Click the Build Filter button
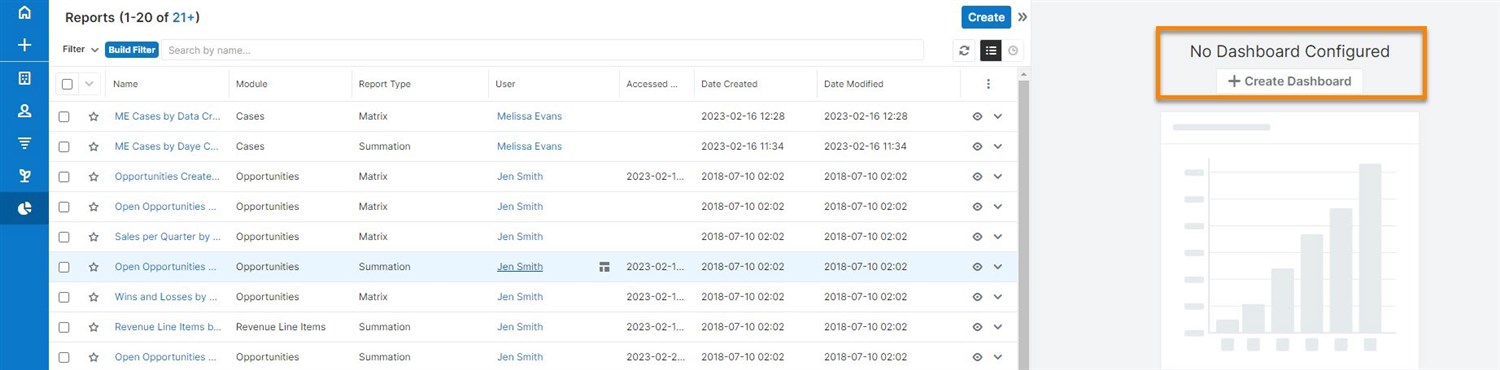 (x=132, y=49)
